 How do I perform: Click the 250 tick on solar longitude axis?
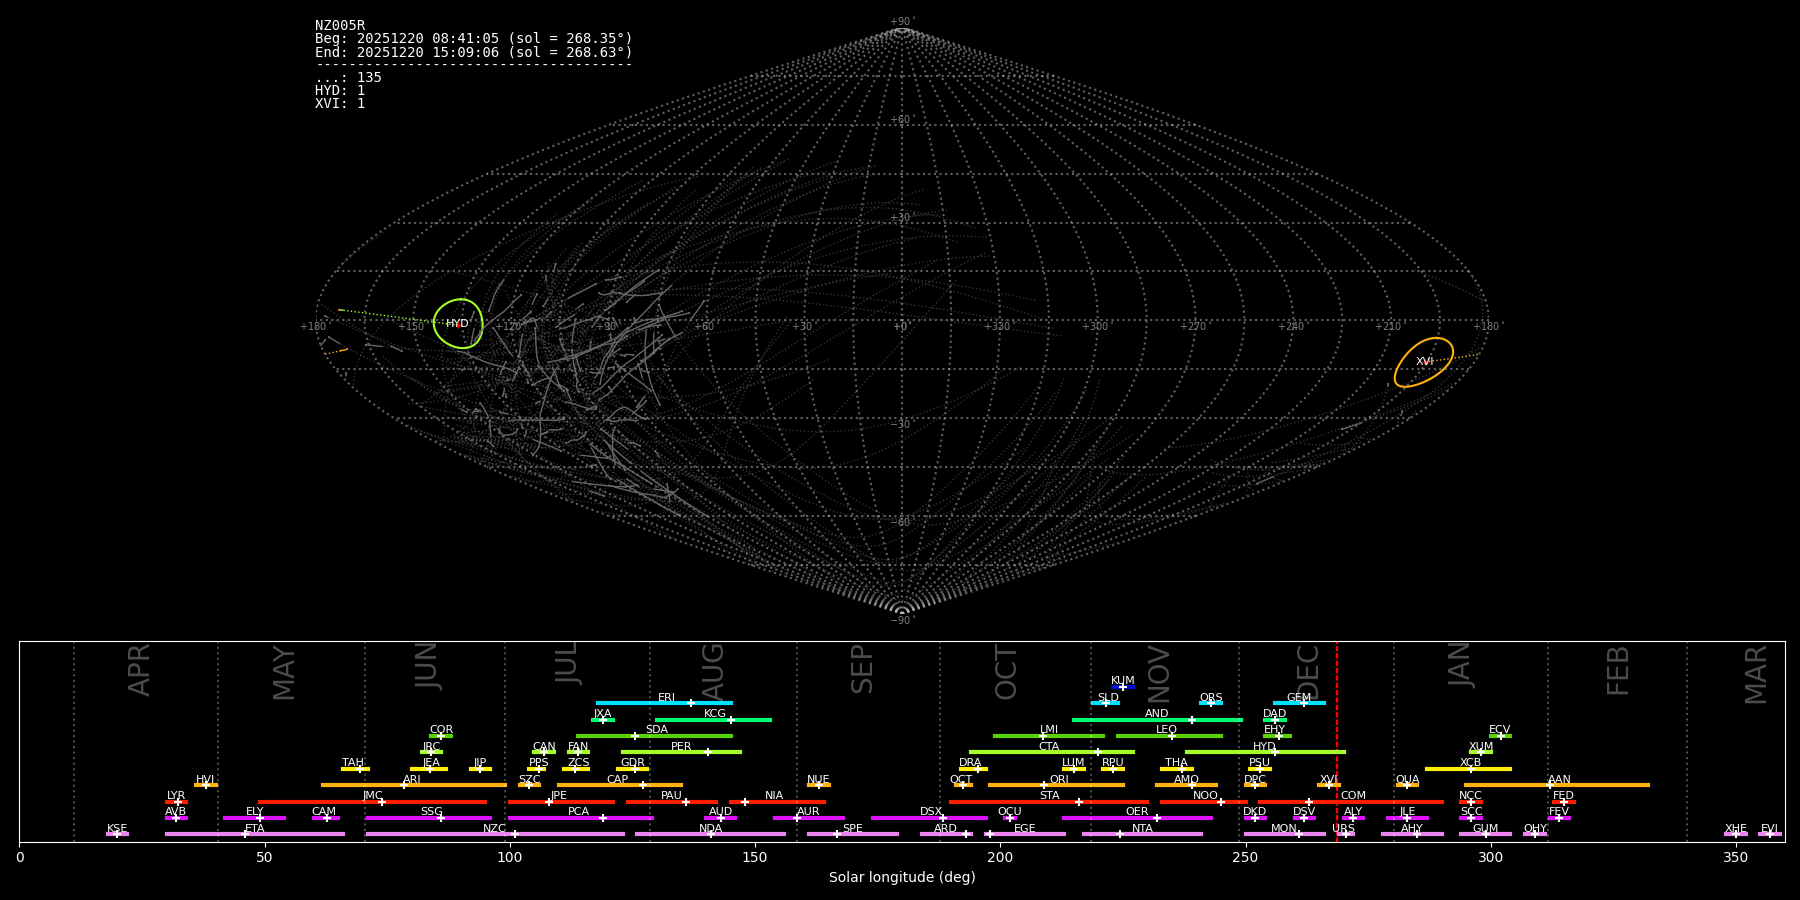pos(1245,857)
